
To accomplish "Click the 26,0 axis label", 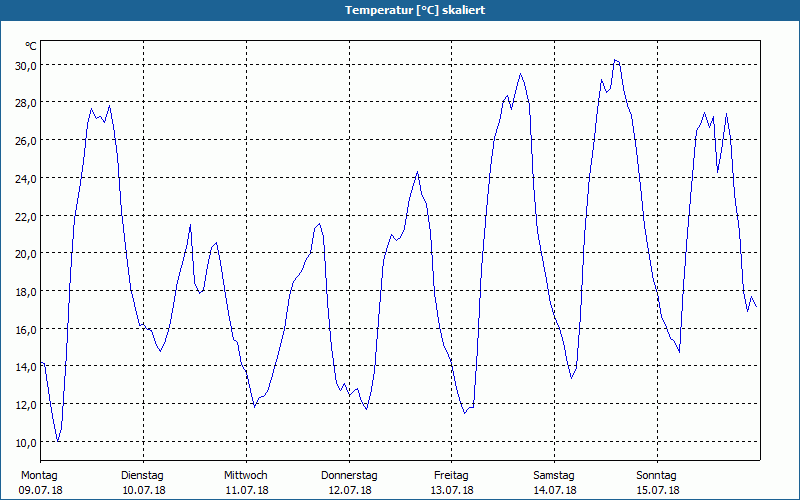I will [26, 141].
